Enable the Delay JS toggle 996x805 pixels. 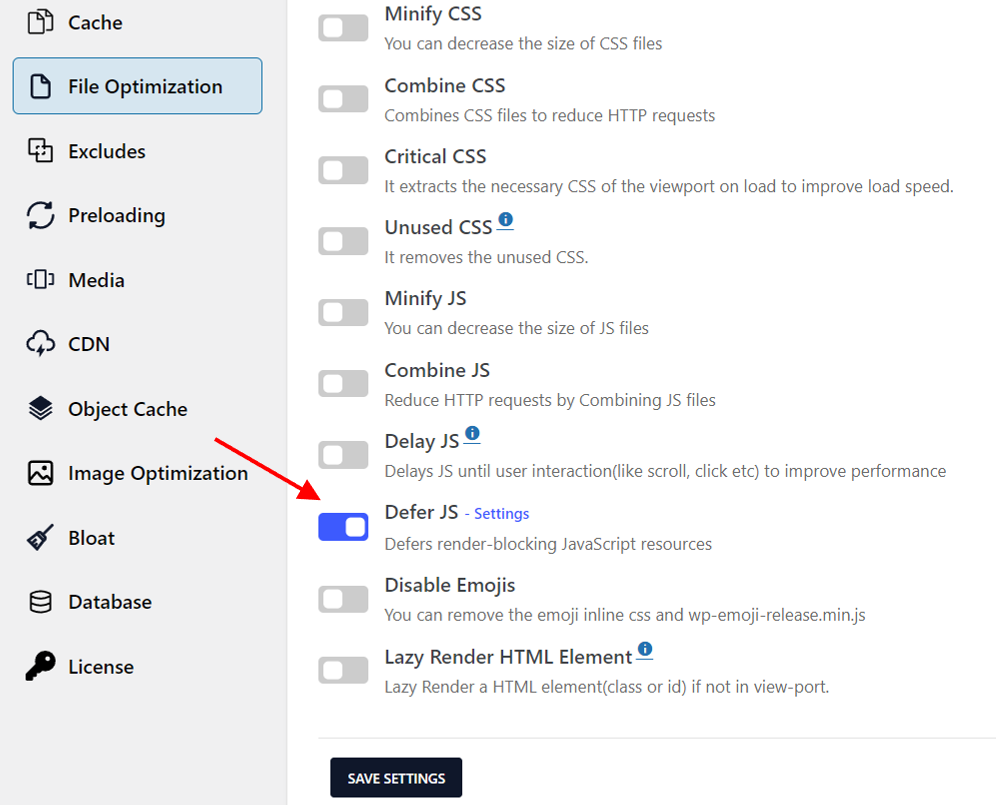point(343,455)
